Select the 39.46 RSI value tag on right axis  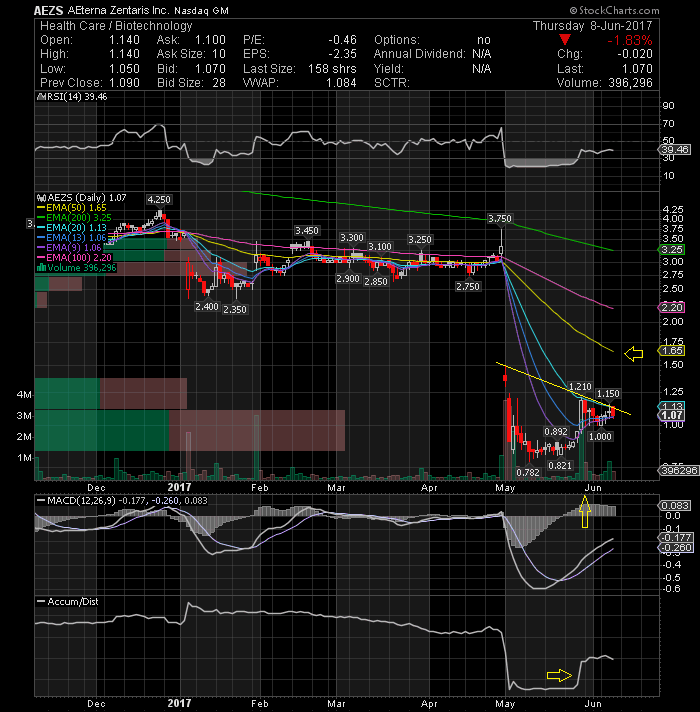(x=674, y=149)
